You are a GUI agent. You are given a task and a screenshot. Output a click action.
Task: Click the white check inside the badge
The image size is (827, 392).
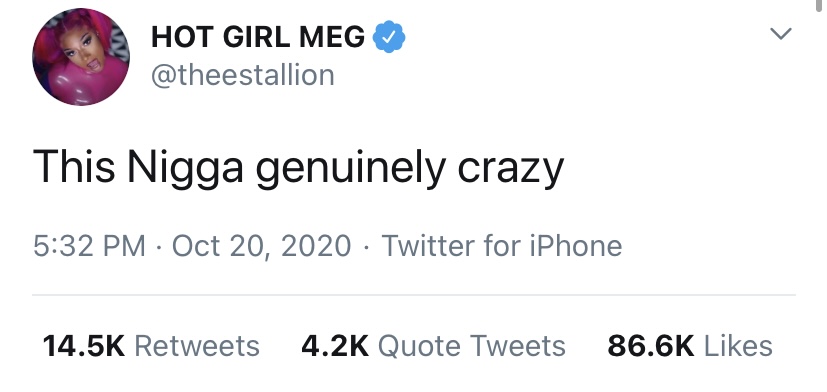pos(389,37)
